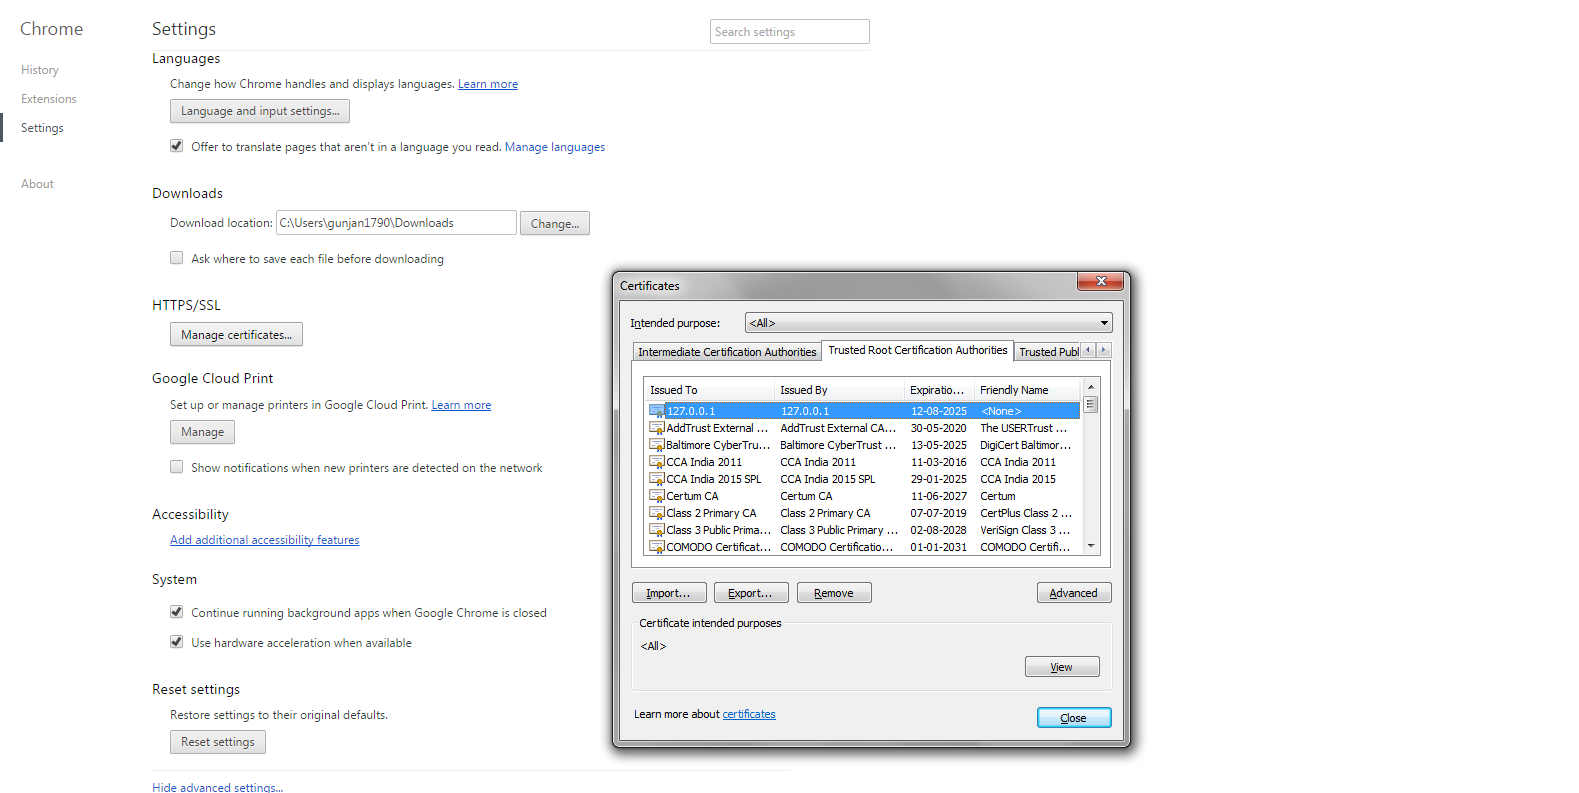
Task: Open Learn more link for Cloud Print
Action: click(x=461, y=405)
